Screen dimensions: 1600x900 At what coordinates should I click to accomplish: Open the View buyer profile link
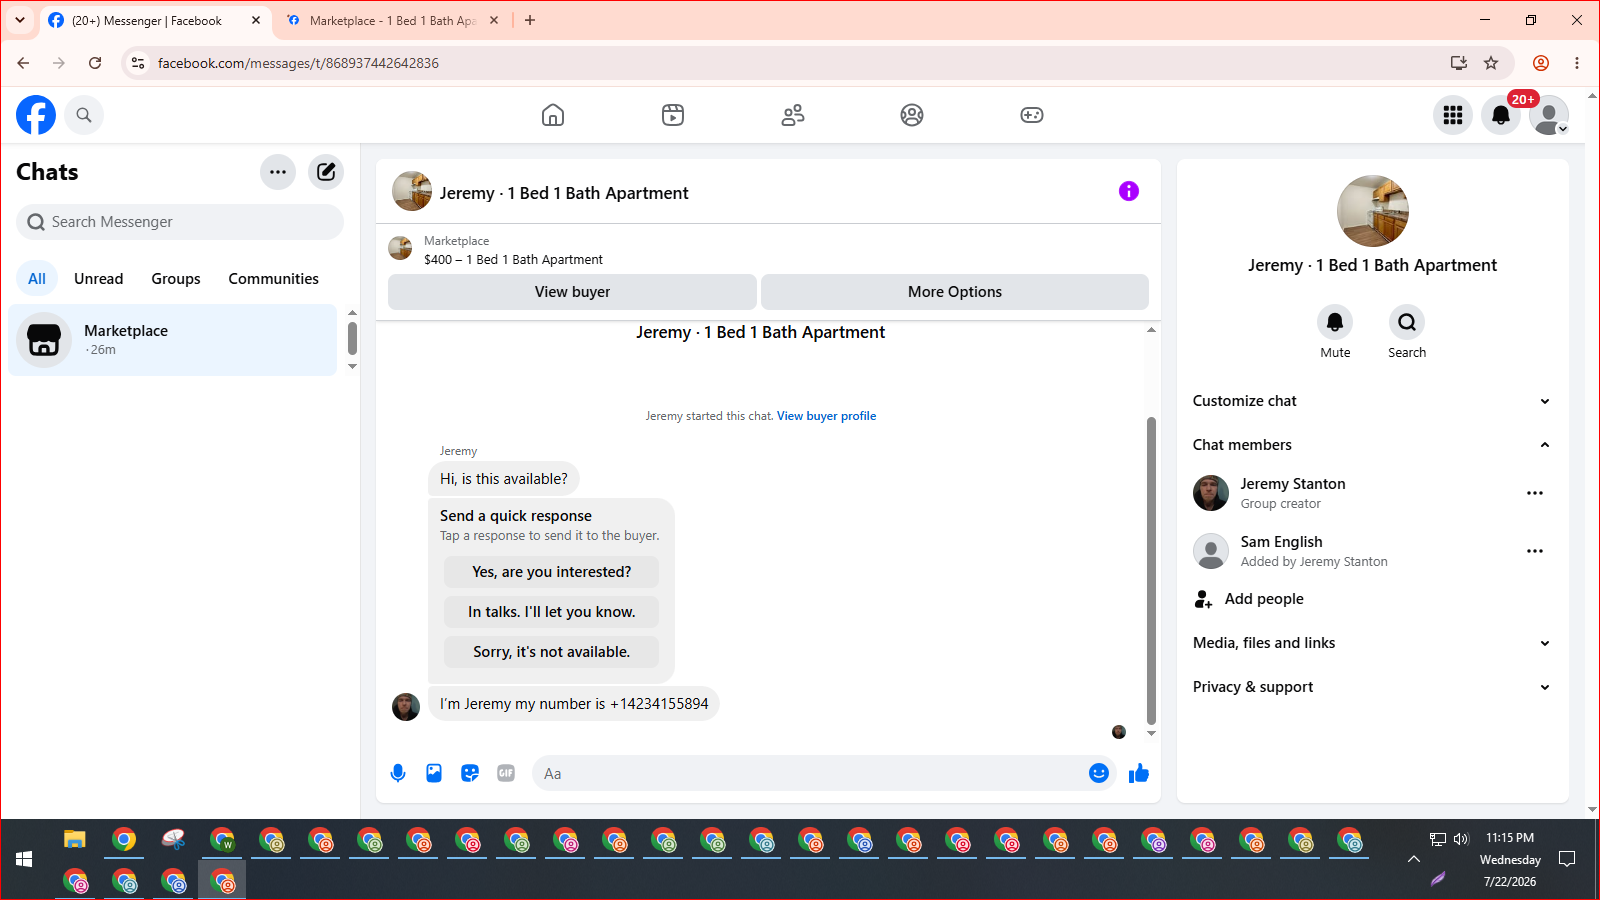[x=826, y=416]
